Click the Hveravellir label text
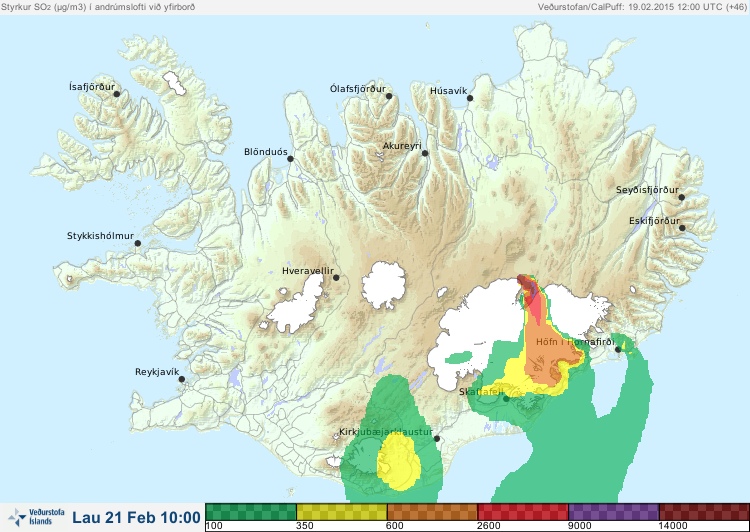This screenshot has width=750, height=532. pyautogui.click(x=308, y=271)
